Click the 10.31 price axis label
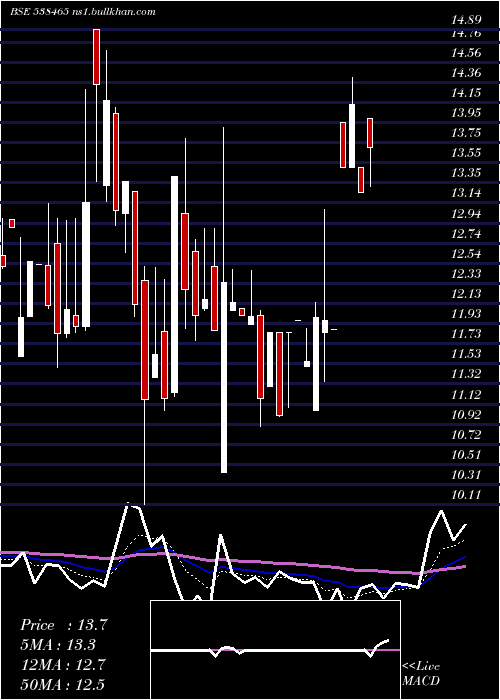 click(466, 474)
